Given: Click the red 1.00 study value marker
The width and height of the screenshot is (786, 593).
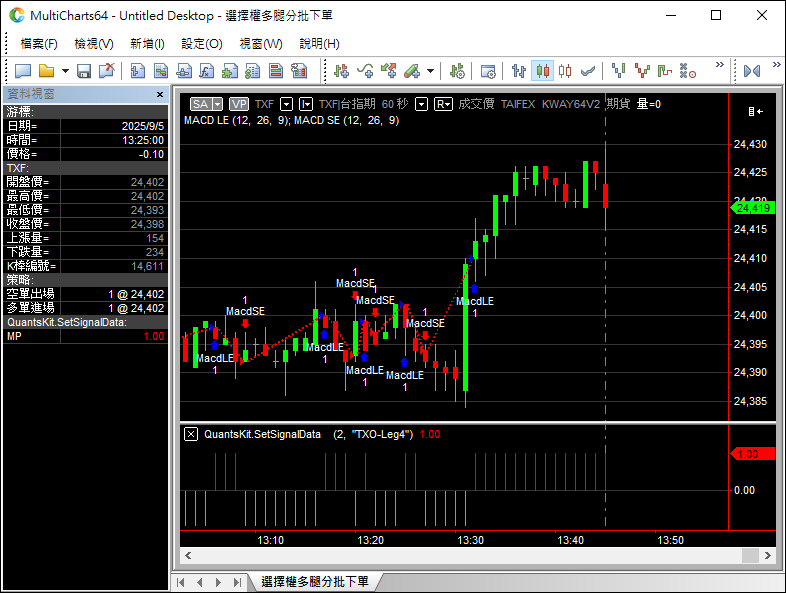Looking at the screenshot, I should tap(753, 454).
